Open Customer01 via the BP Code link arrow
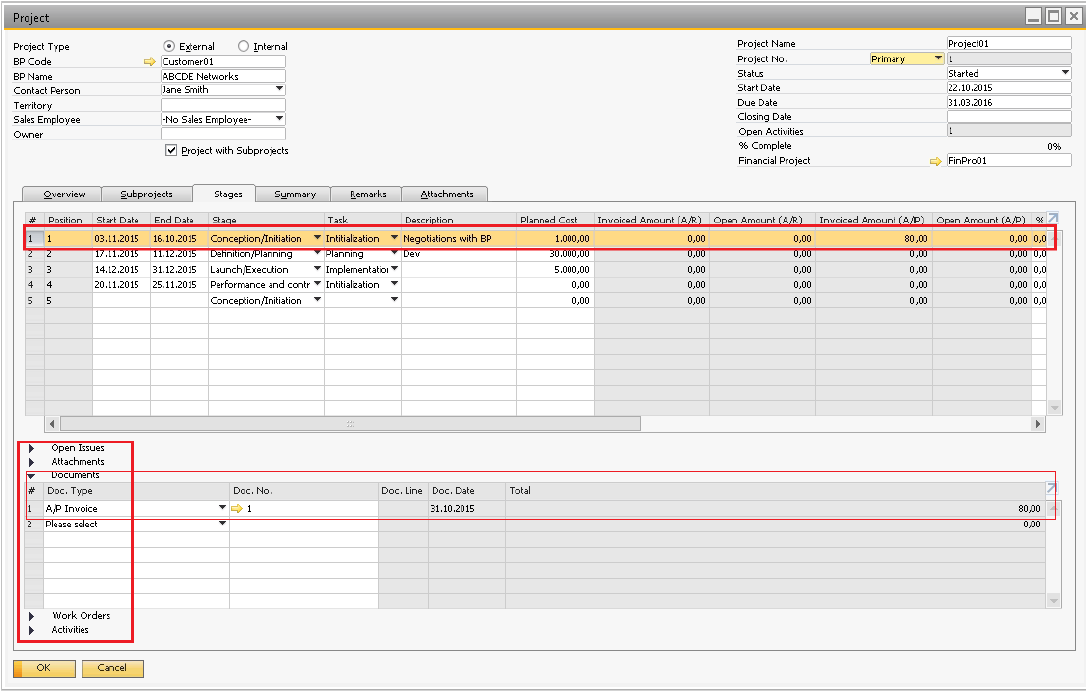This screenshot has height=691, width=1086. tap(148, 61)
